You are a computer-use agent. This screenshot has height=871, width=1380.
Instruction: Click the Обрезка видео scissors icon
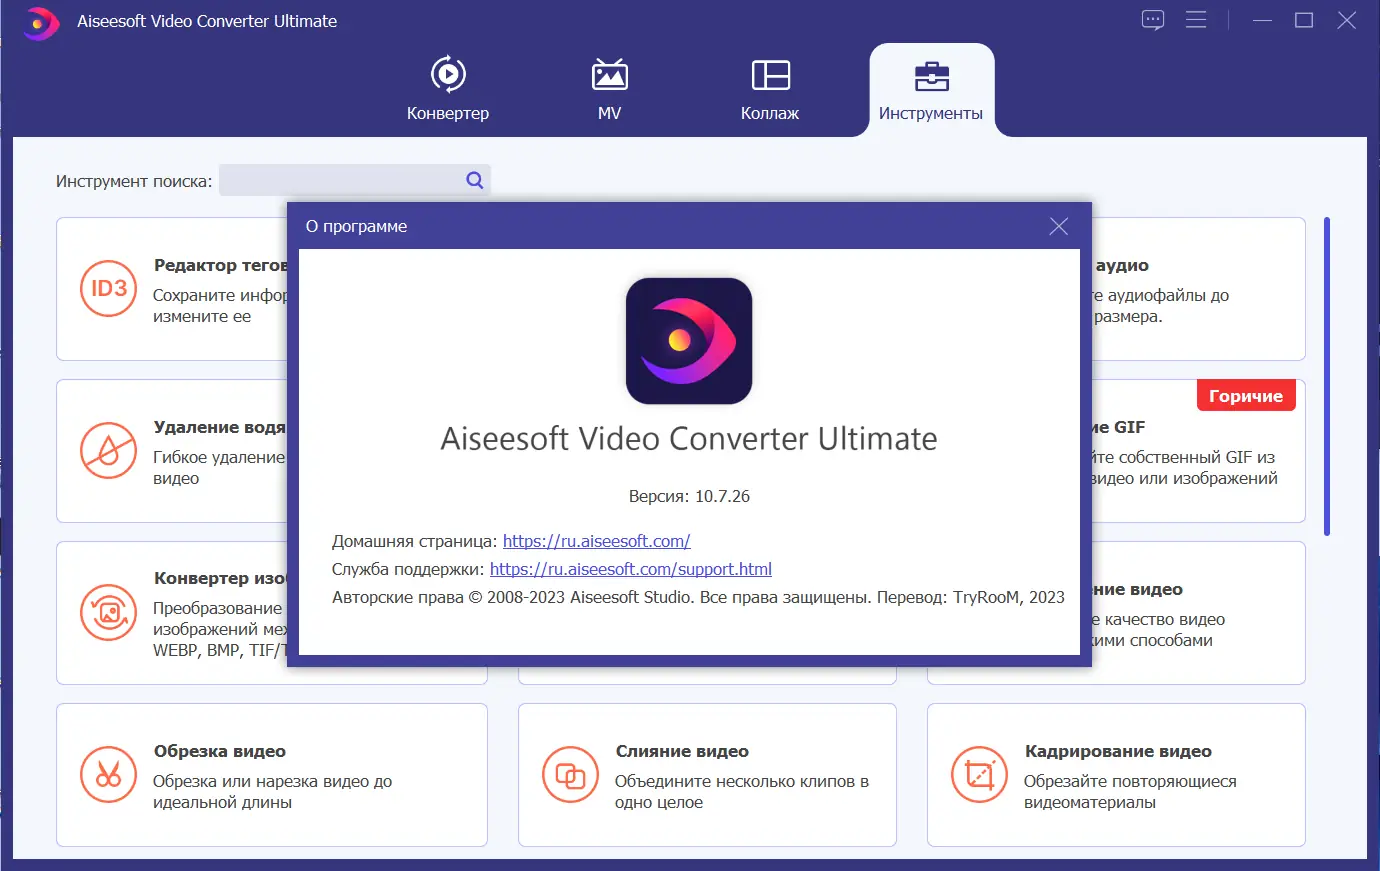(108, 775)
